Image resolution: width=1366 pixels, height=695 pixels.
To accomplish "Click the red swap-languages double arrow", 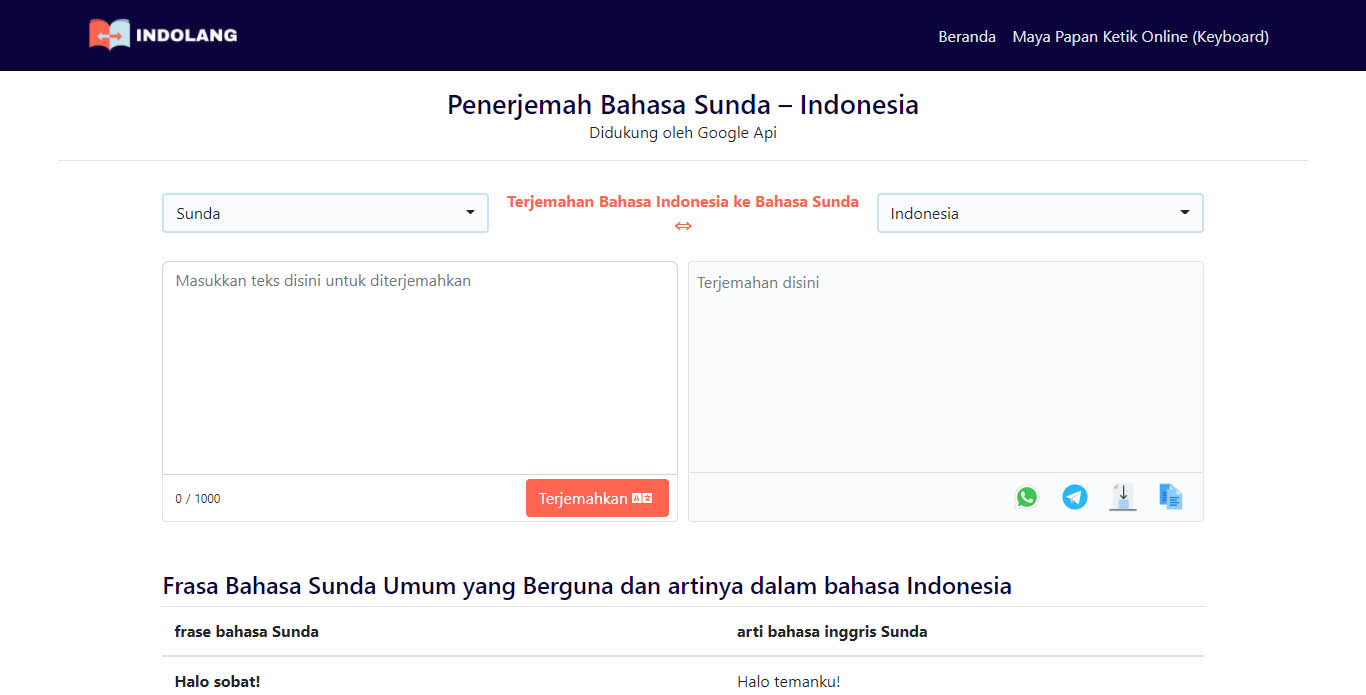I will pos(683,226).
